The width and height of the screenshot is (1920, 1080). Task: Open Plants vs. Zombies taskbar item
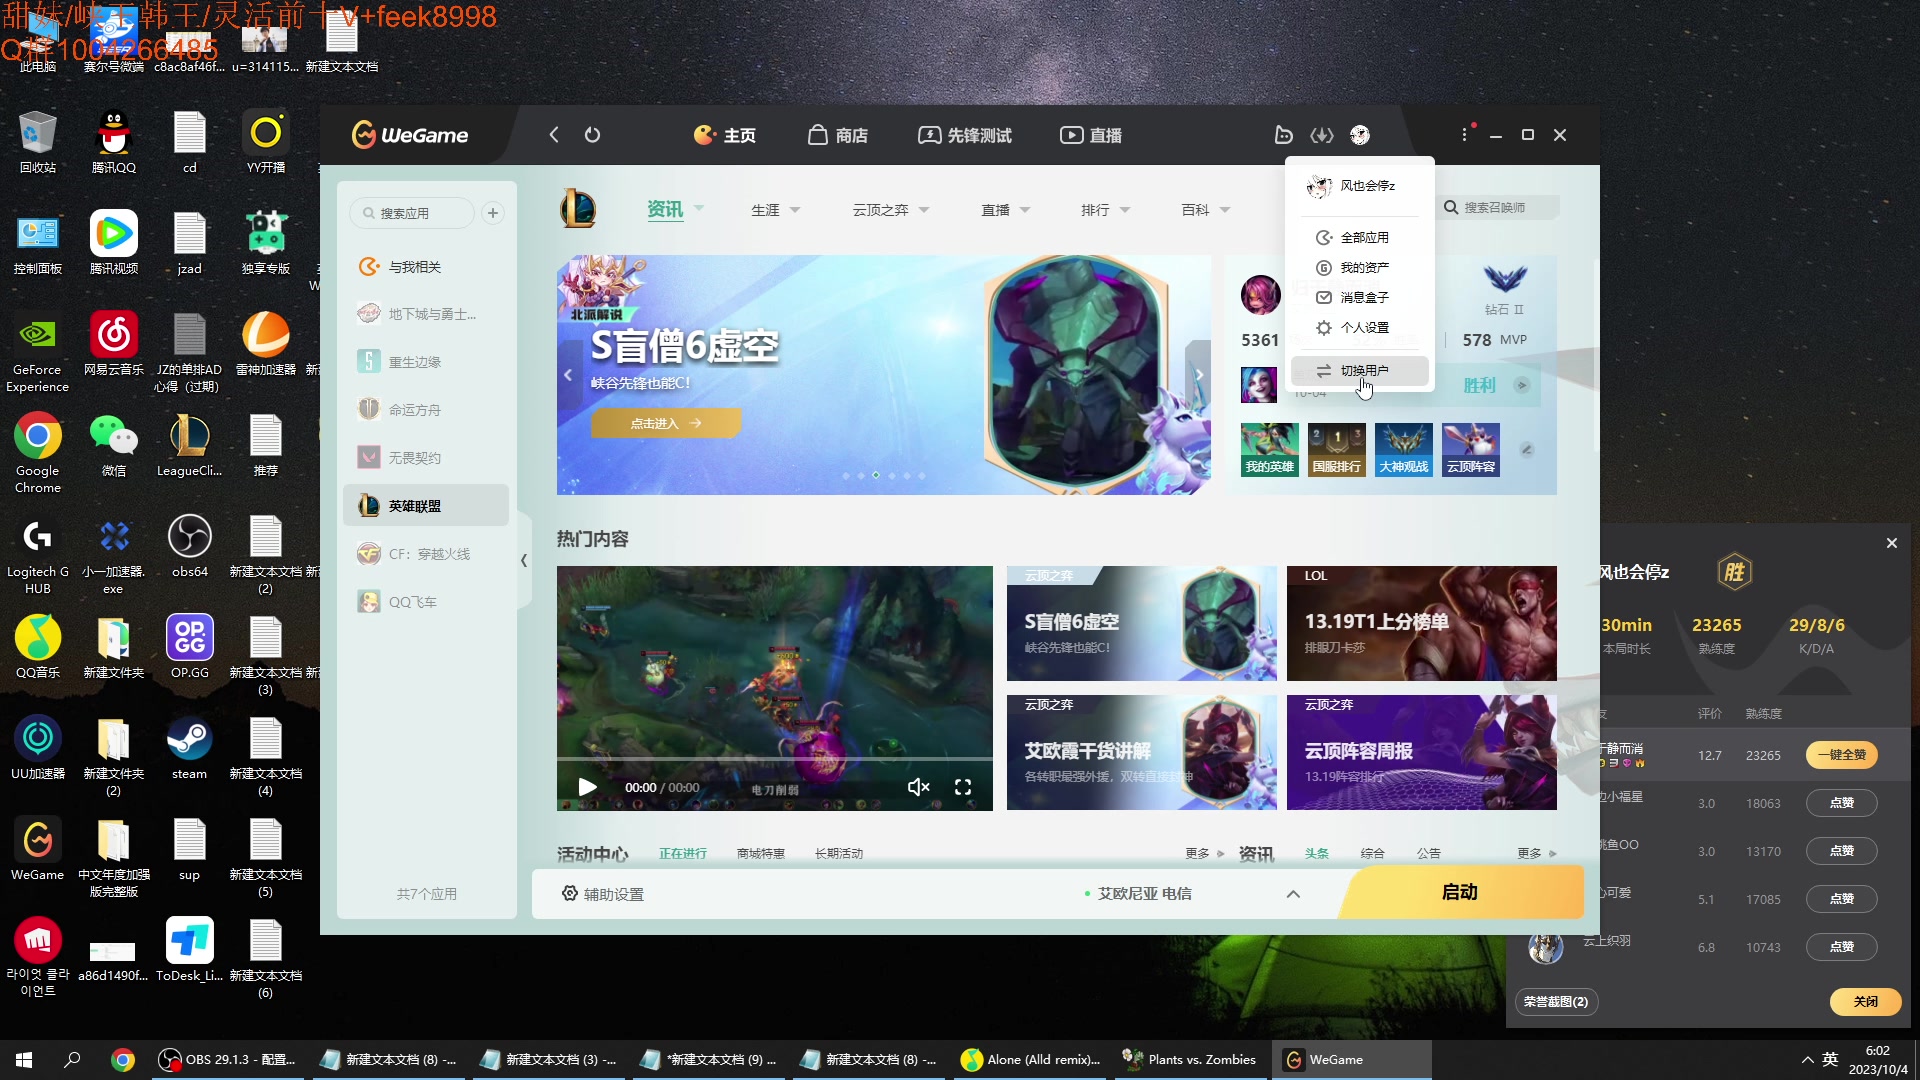[1189, 1060]
